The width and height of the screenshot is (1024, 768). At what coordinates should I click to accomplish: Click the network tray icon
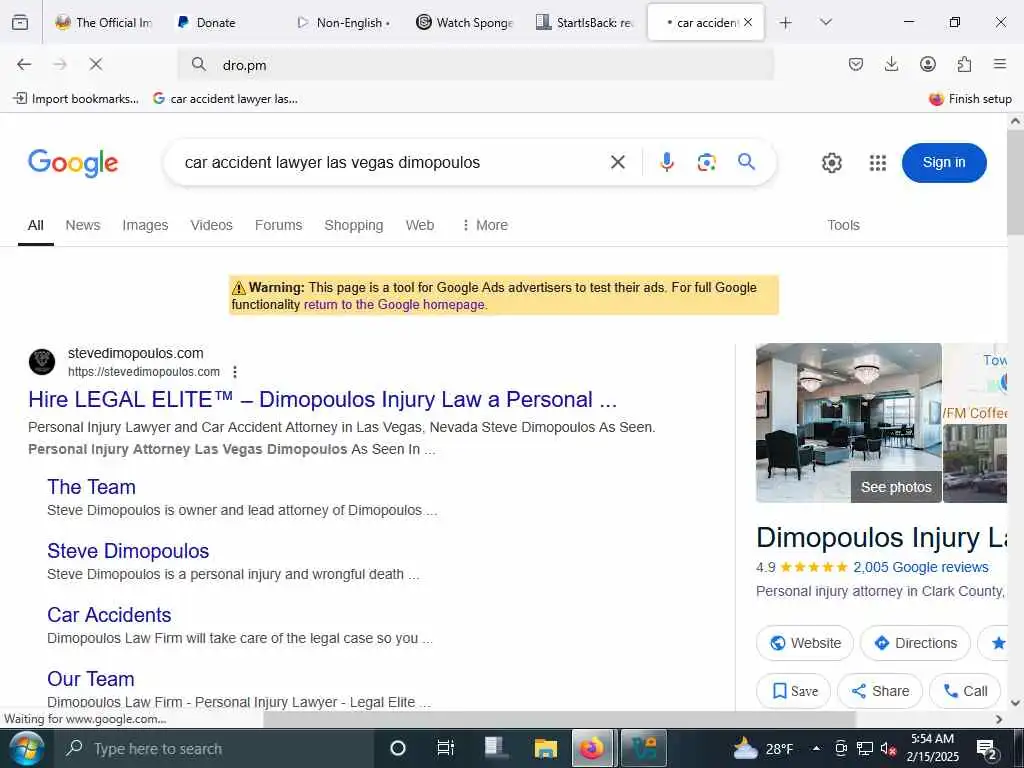tap(865, 749)
